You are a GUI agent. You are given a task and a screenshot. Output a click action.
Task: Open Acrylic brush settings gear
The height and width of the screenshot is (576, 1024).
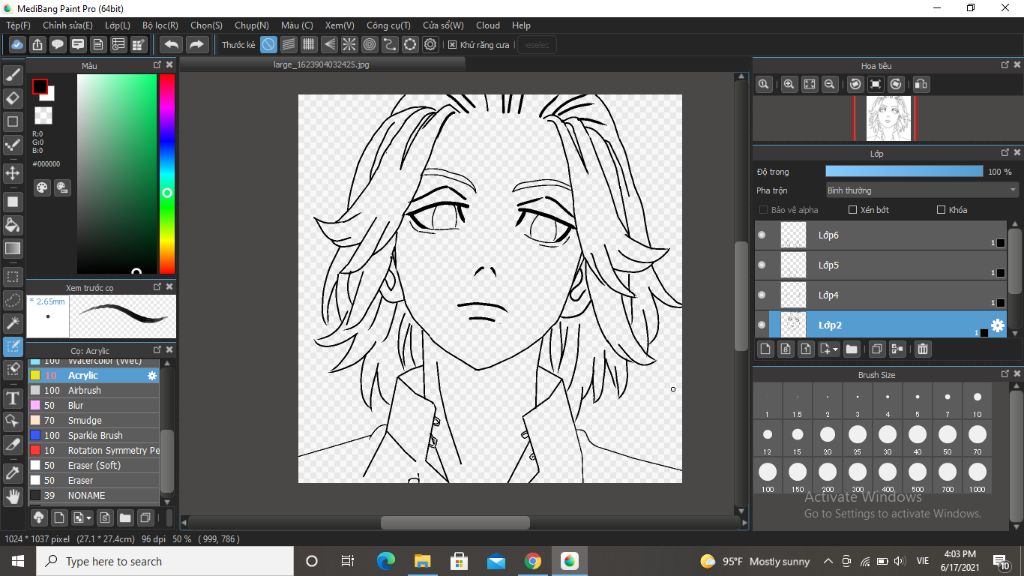coord(152,376)
